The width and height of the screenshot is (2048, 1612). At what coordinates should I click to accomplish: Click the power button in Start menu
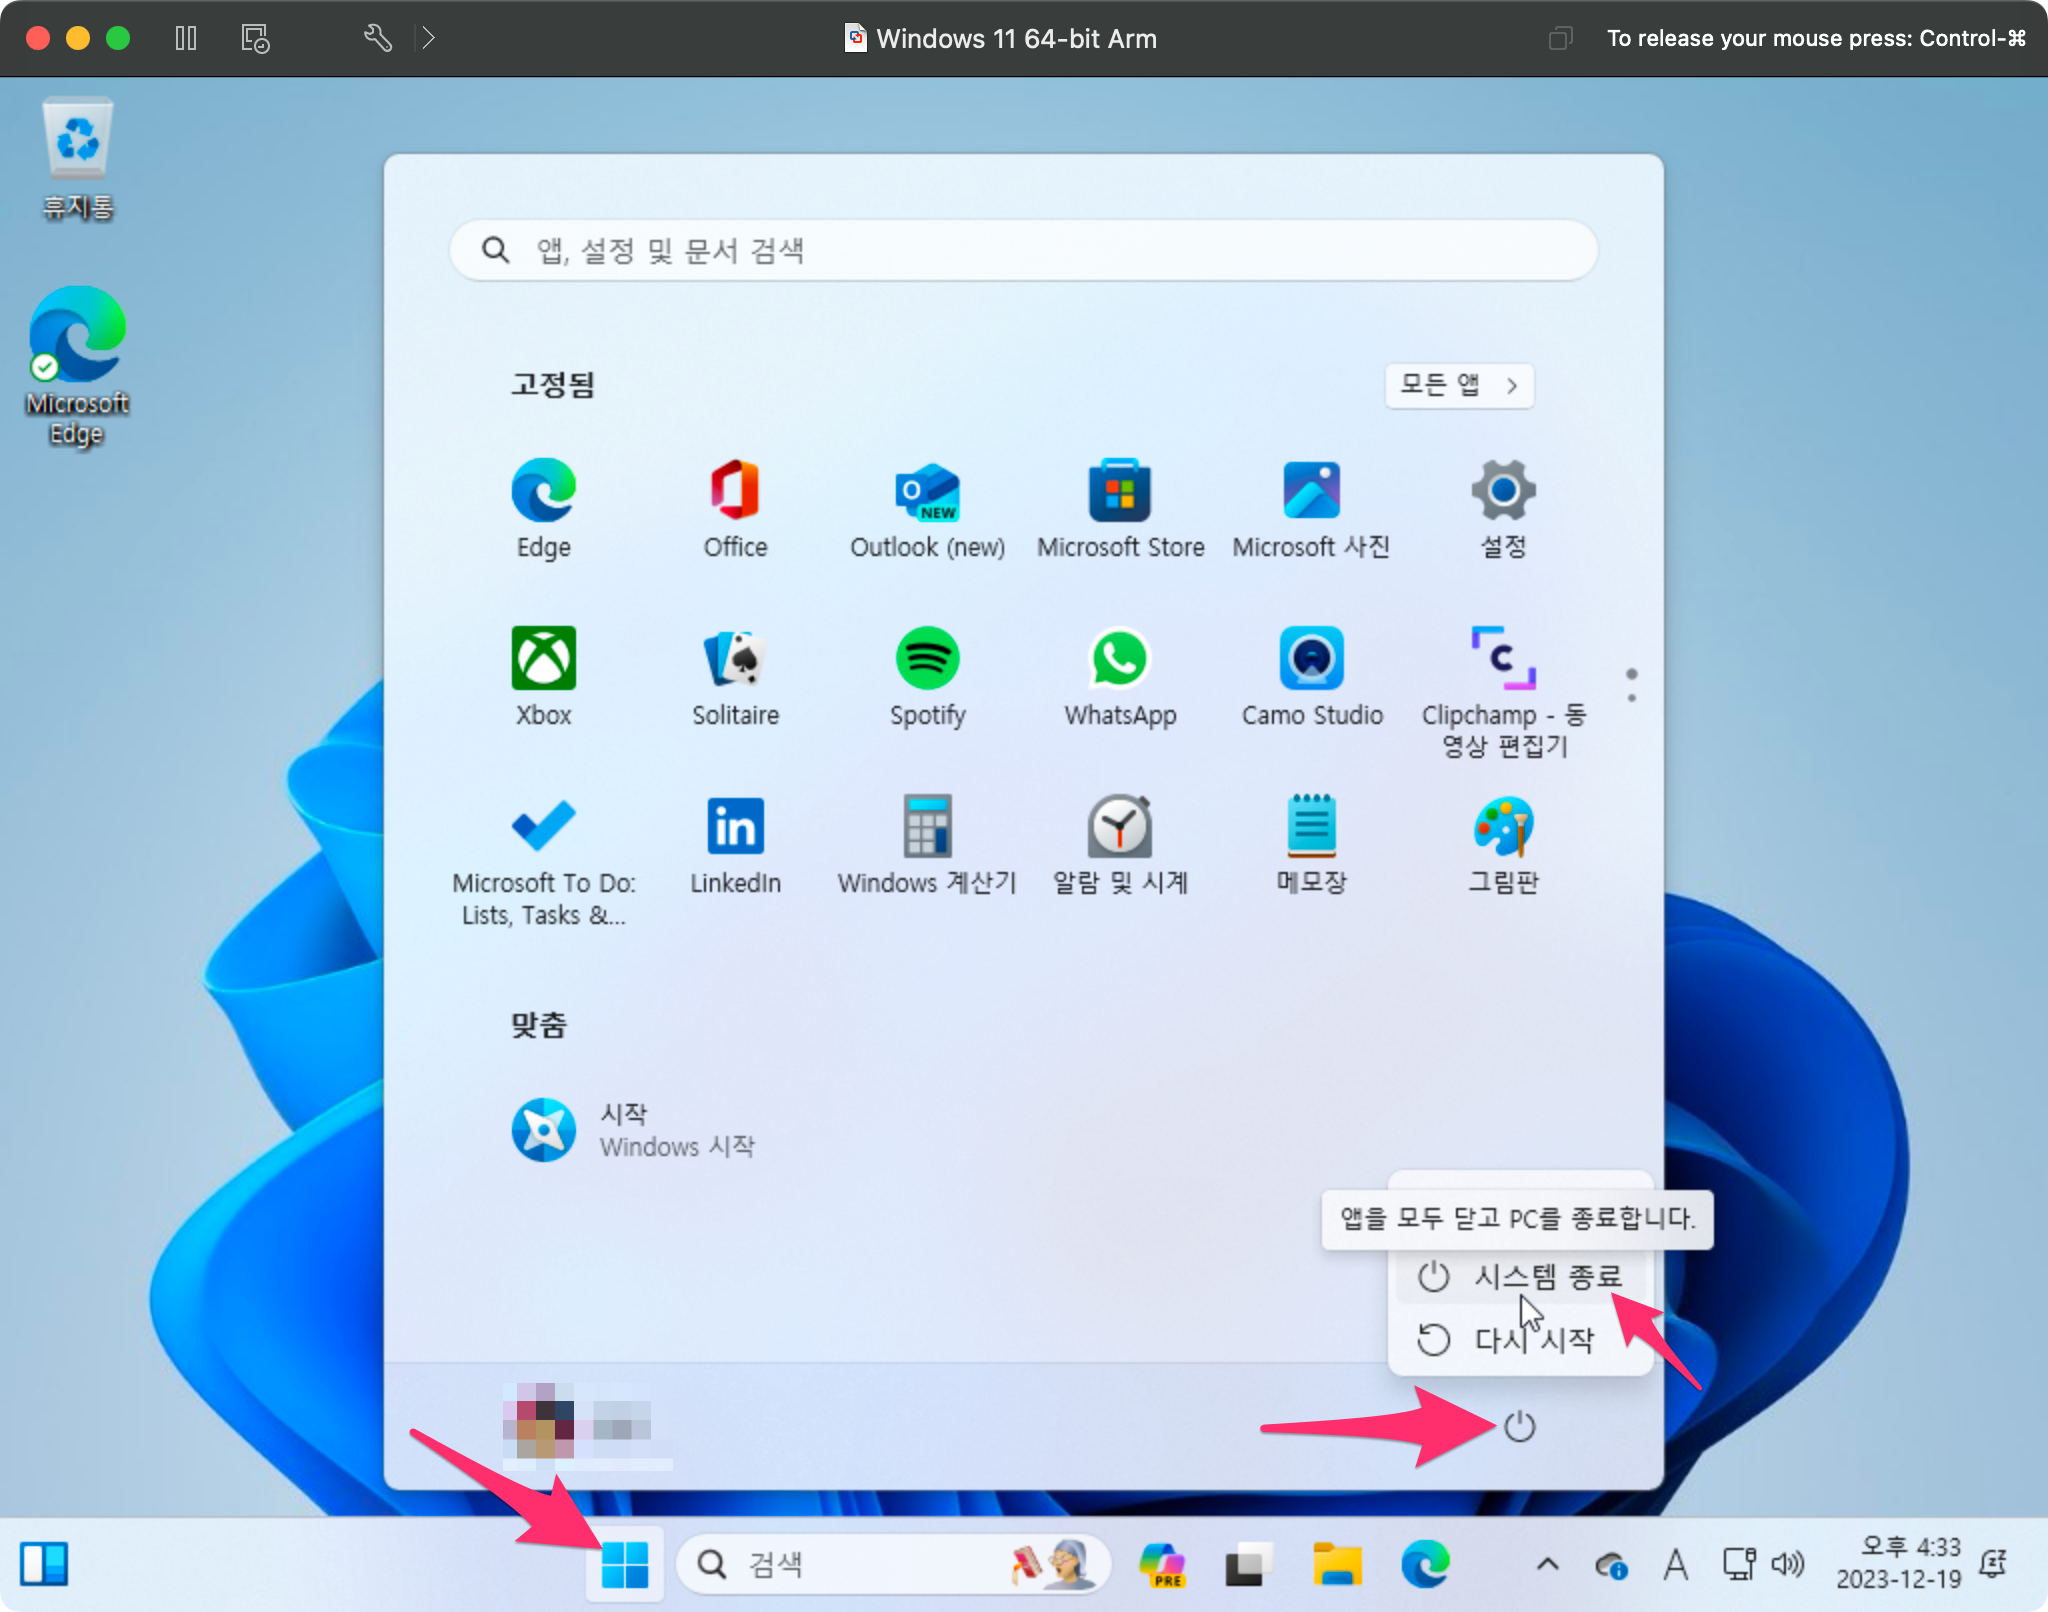tap(1519, 1427)
